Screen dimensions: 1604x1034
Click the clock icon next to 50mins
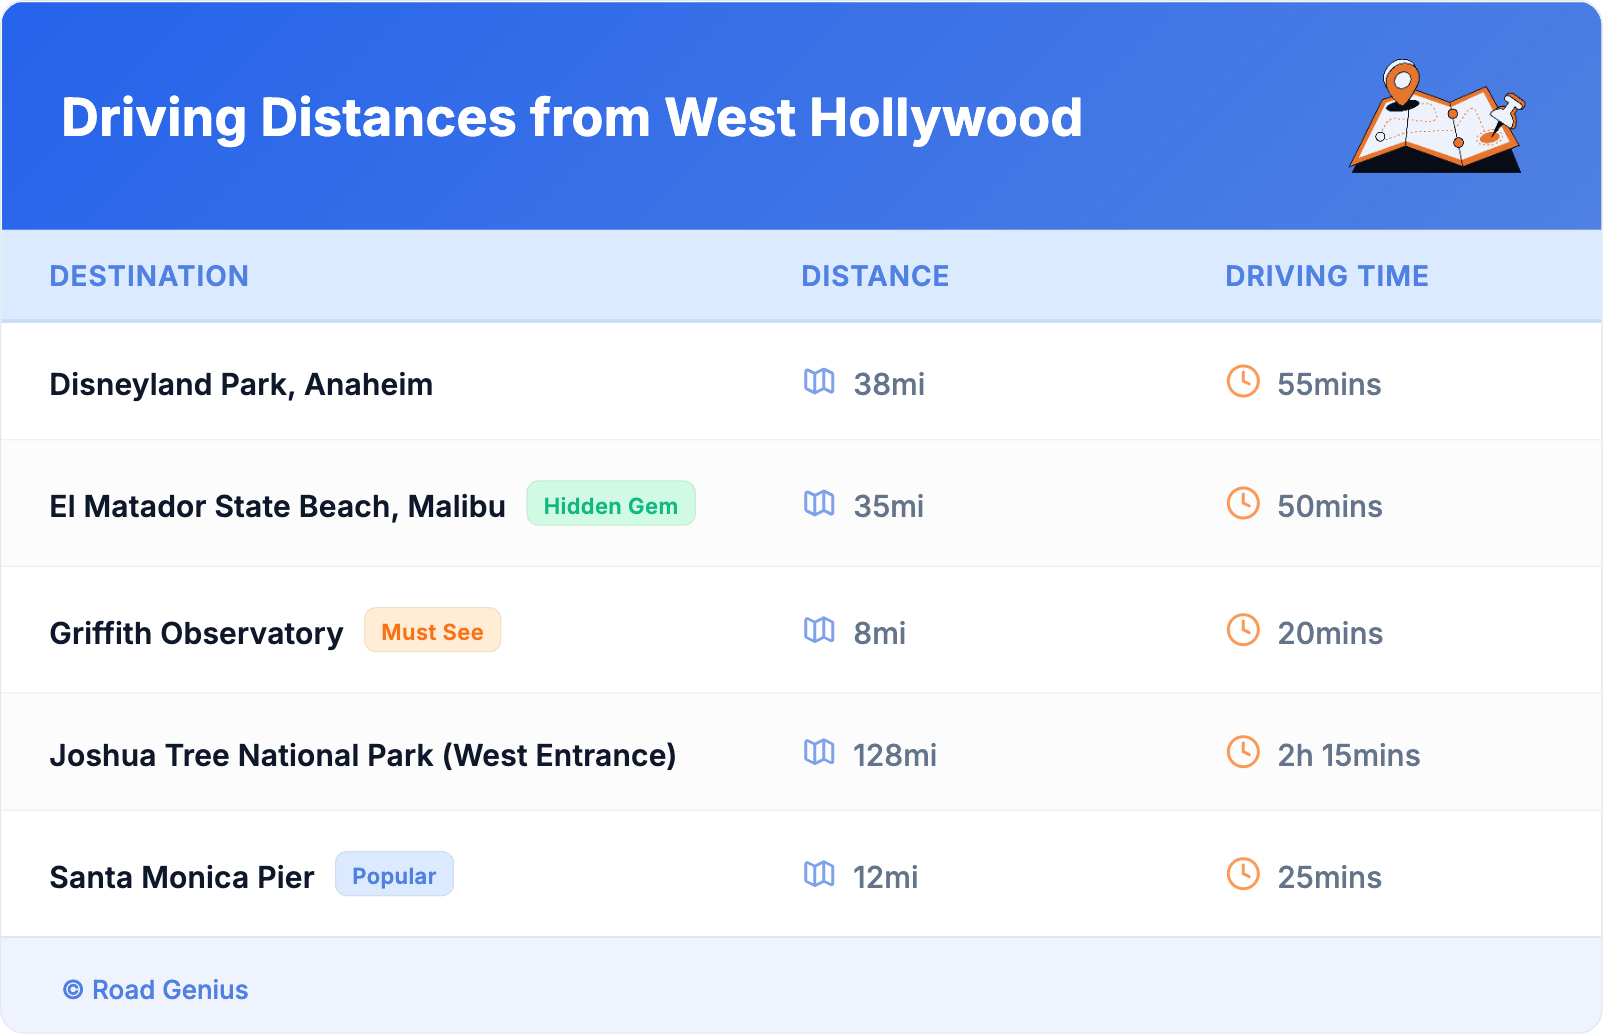(1243, 504)
